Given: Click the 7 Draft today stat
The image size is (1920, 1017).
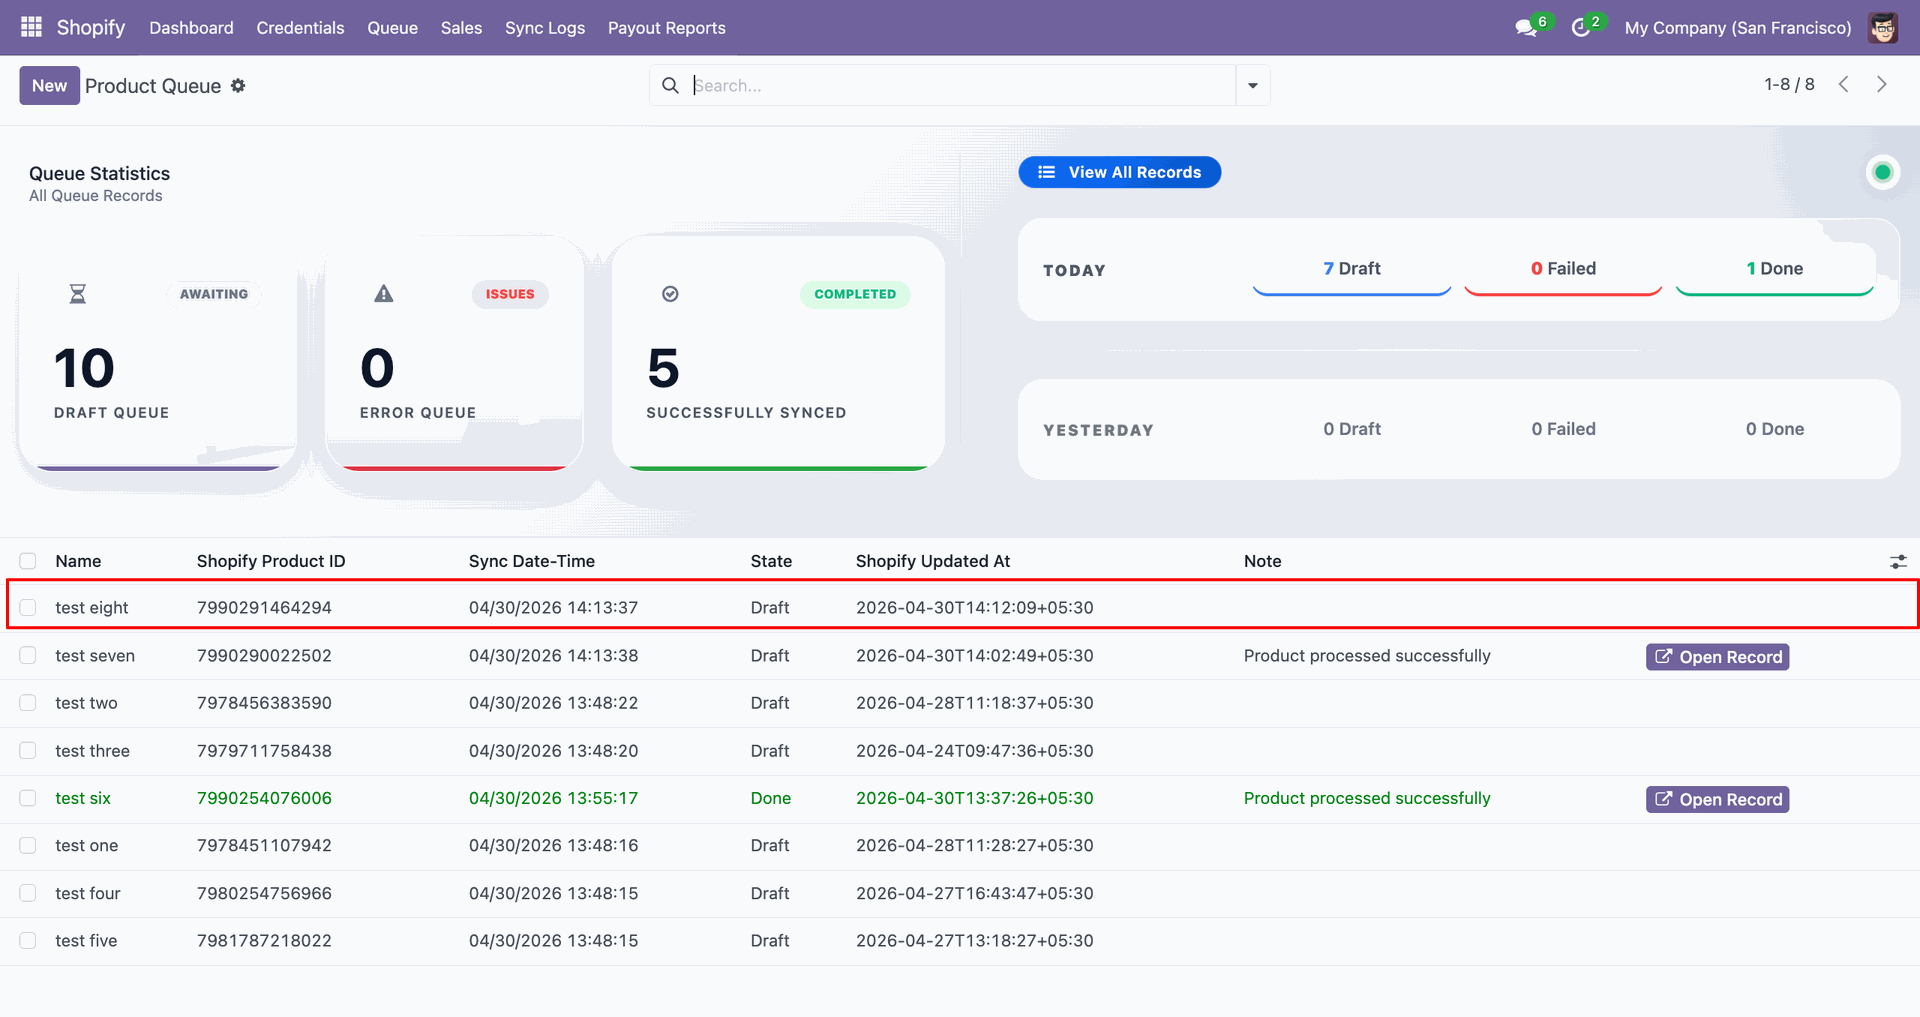Looking at the screenshot, I should point(1352,268).
